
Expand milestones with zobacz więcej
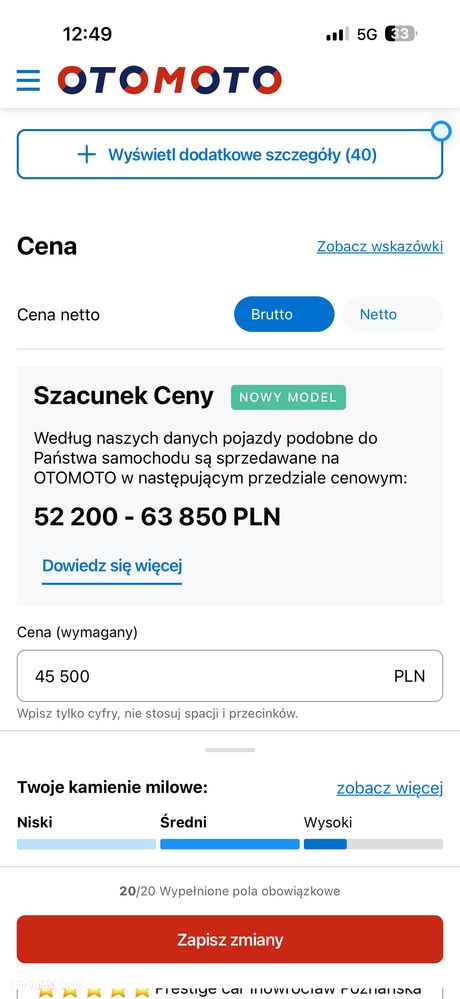[390, 788]
